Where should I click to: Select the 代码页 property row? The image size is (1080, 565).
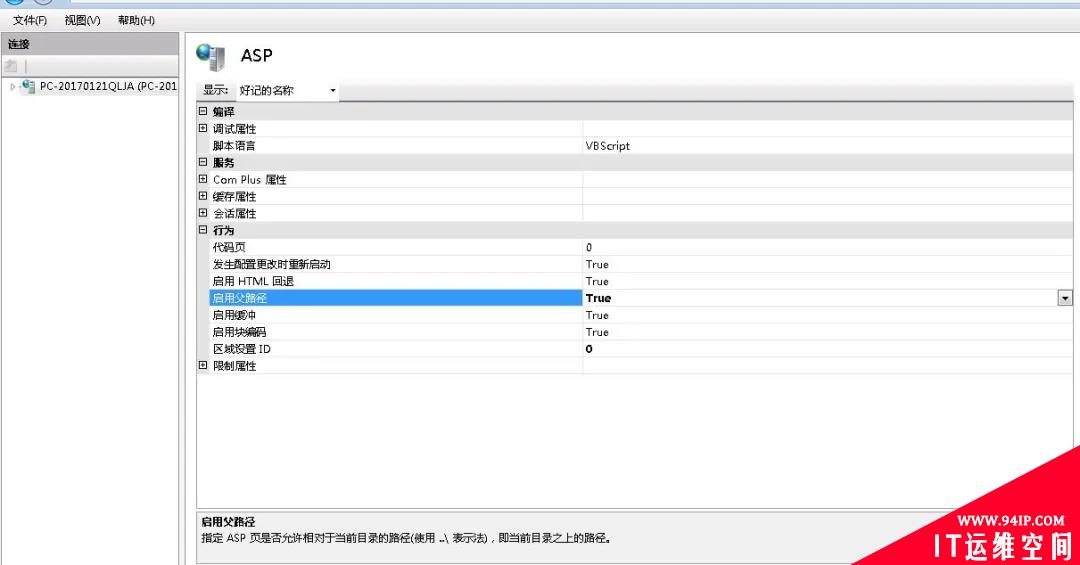click(x=396, y=247)
